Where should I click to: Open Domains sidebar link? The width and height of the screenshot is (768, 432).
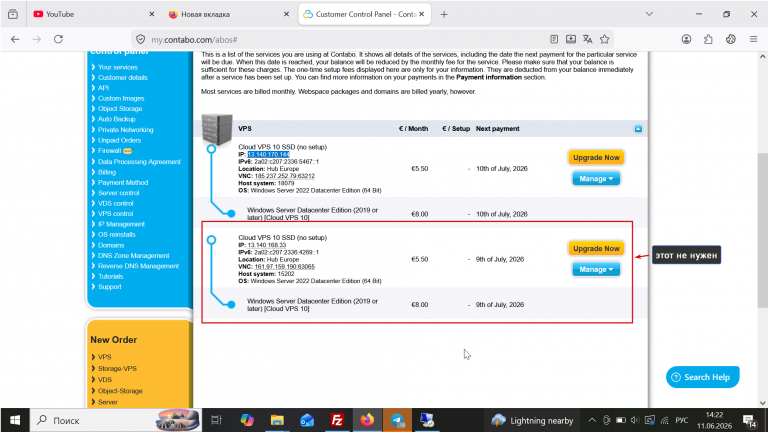(x=111, y=245)
